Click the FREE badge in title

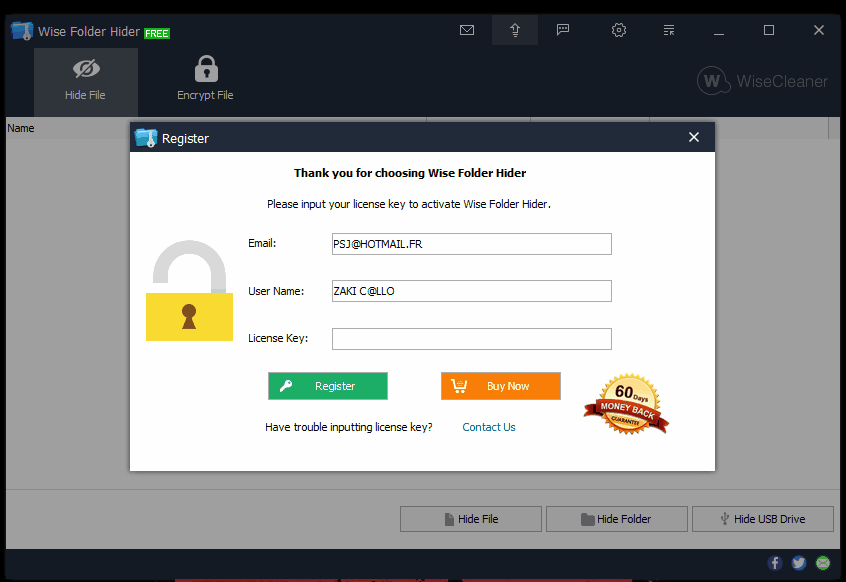tap(157, 33)
